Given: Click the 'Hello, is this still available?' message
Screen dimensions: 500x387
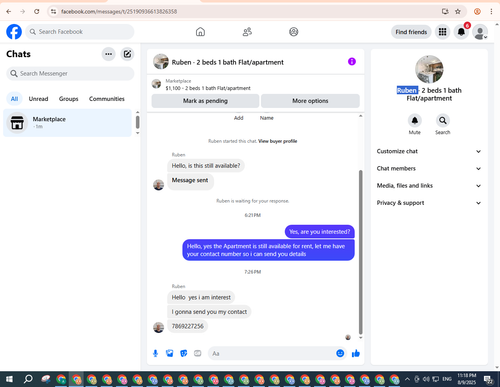Looking at the screenshot, I should [206, 166].
